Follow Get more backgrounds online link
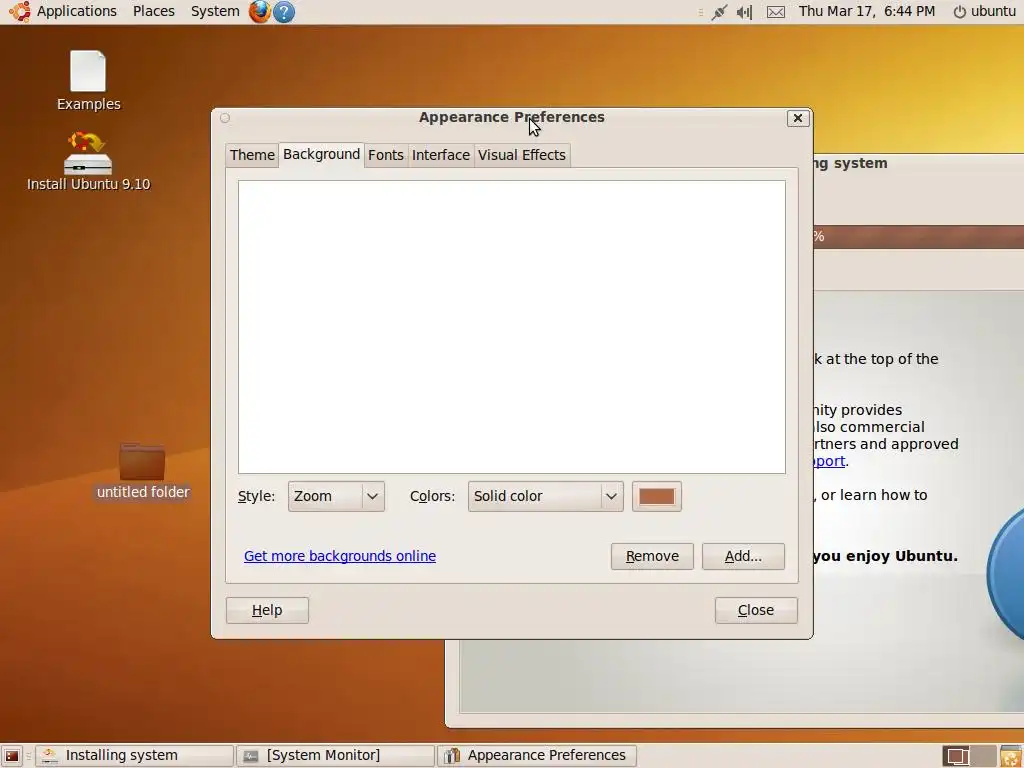This screenshot has width=1024, height=768. 340,556
